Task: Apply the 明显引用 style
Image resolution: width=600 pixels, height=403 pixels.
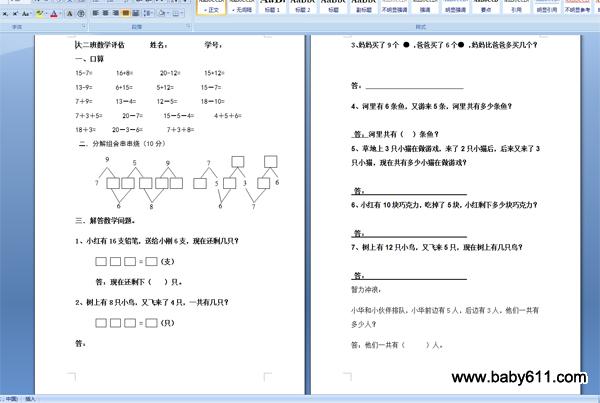Action: (547, 7)
